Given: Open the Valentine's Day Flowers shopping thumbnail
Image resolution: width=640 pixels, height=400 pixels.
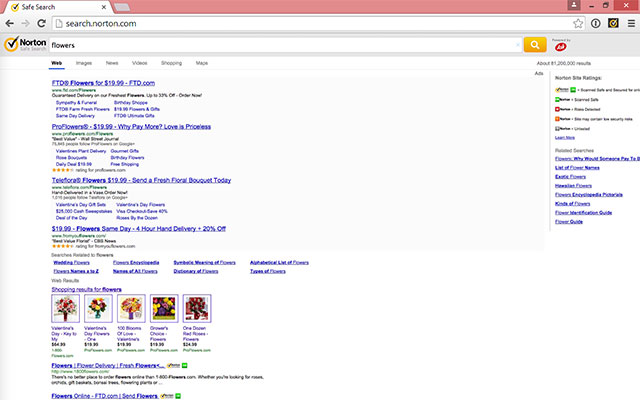Looking at the screenshot, I should [98, 308].
